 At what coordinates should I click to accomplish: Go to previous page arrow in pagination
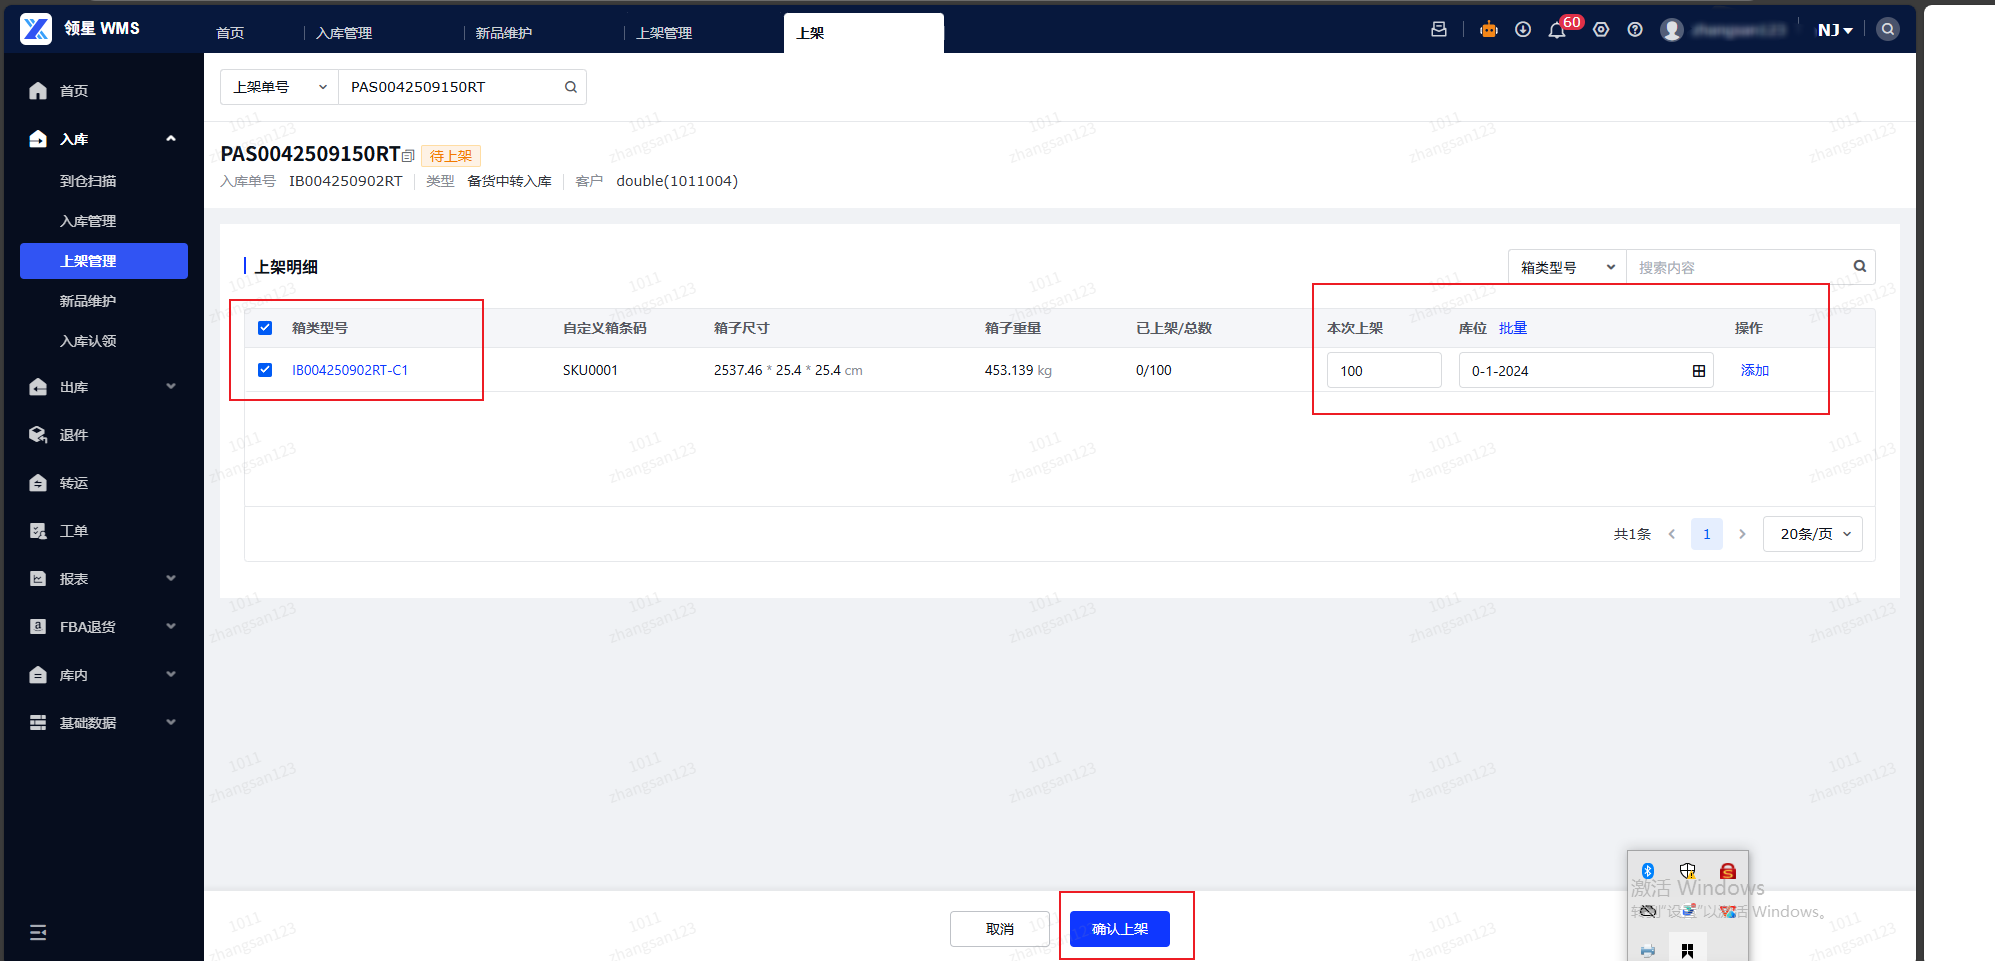[x=1672, y=534]
